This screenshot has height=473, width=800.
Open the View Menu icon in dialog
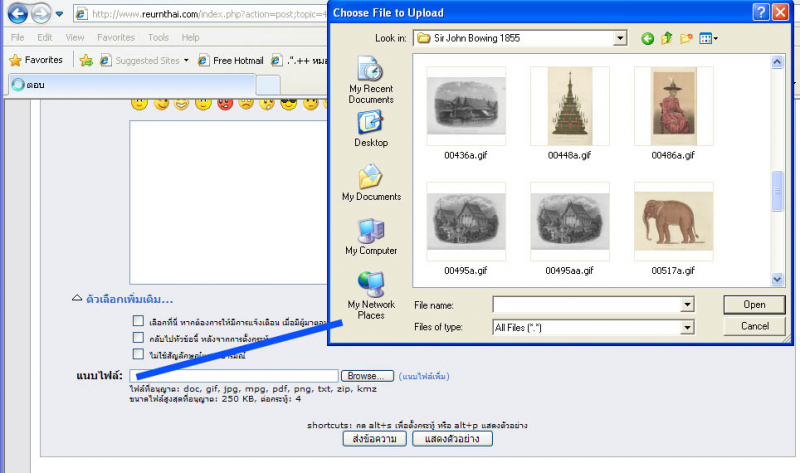coord(708,39)
